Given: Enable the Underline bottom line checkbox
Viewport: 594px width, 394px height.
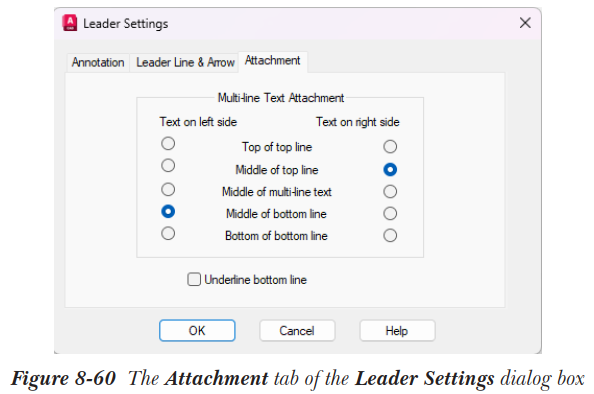Looking at the screenshot, I should (194, 280).
